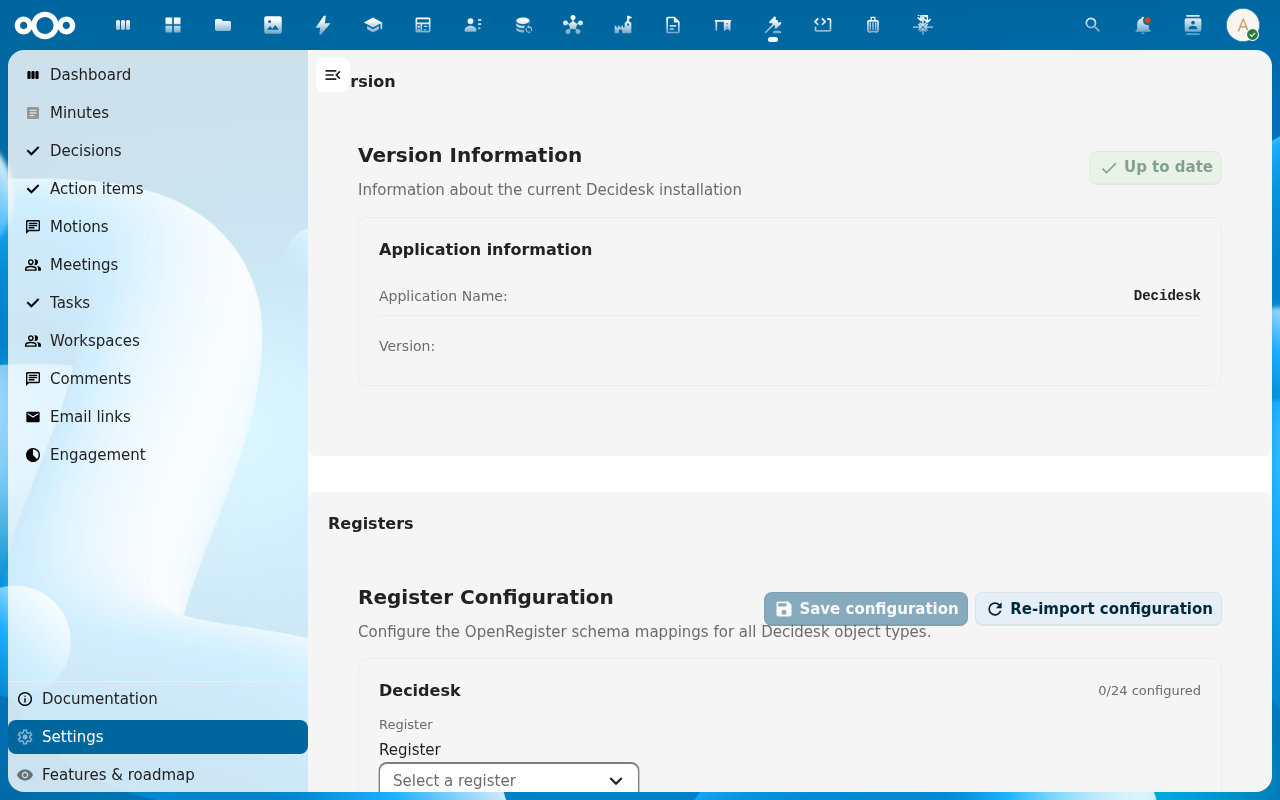Open the Activity lightning bolt app
The width and height of the screenshot is (1280, 800).
click(x=323, y=25)
